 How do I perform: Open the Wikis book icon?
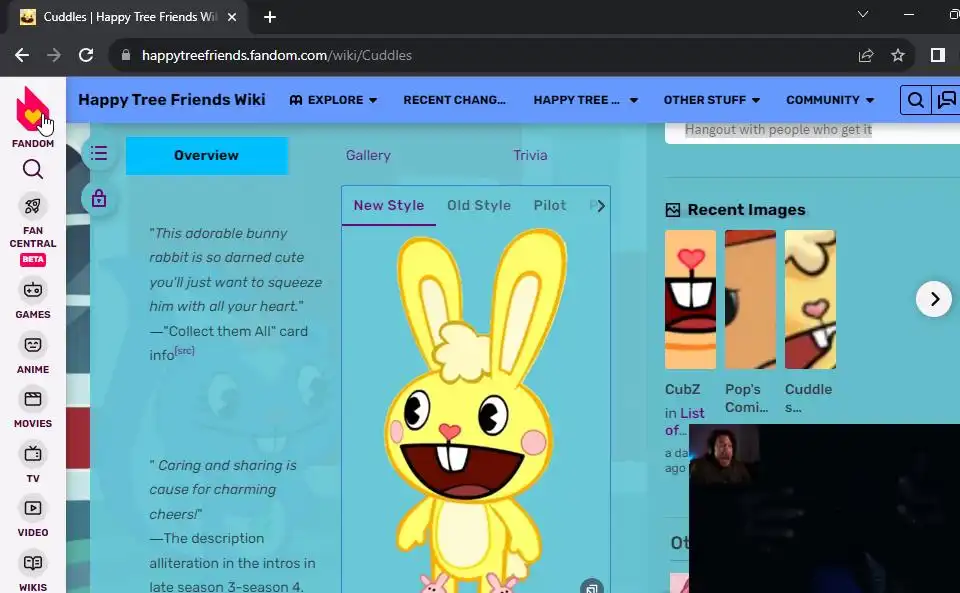33,562
